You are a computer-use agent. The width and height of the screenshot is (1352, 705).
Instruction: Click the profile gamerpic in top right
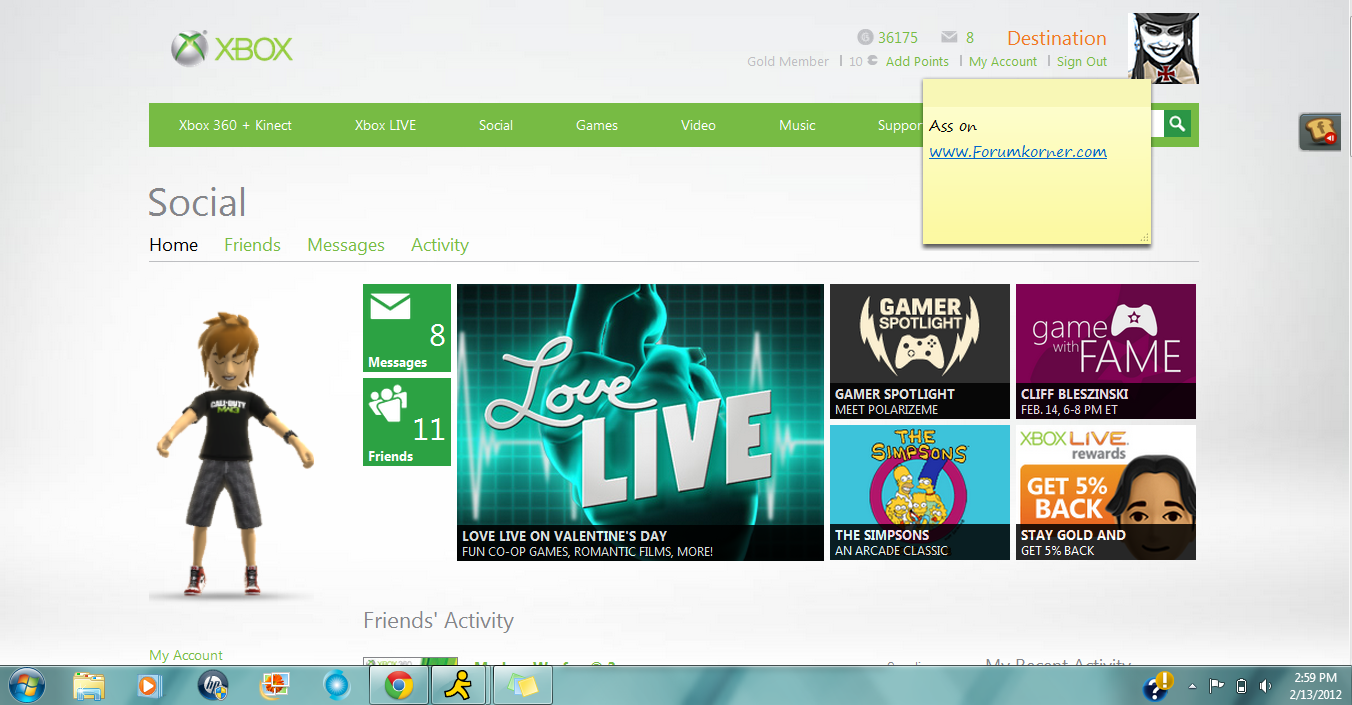coord(1163,47)
